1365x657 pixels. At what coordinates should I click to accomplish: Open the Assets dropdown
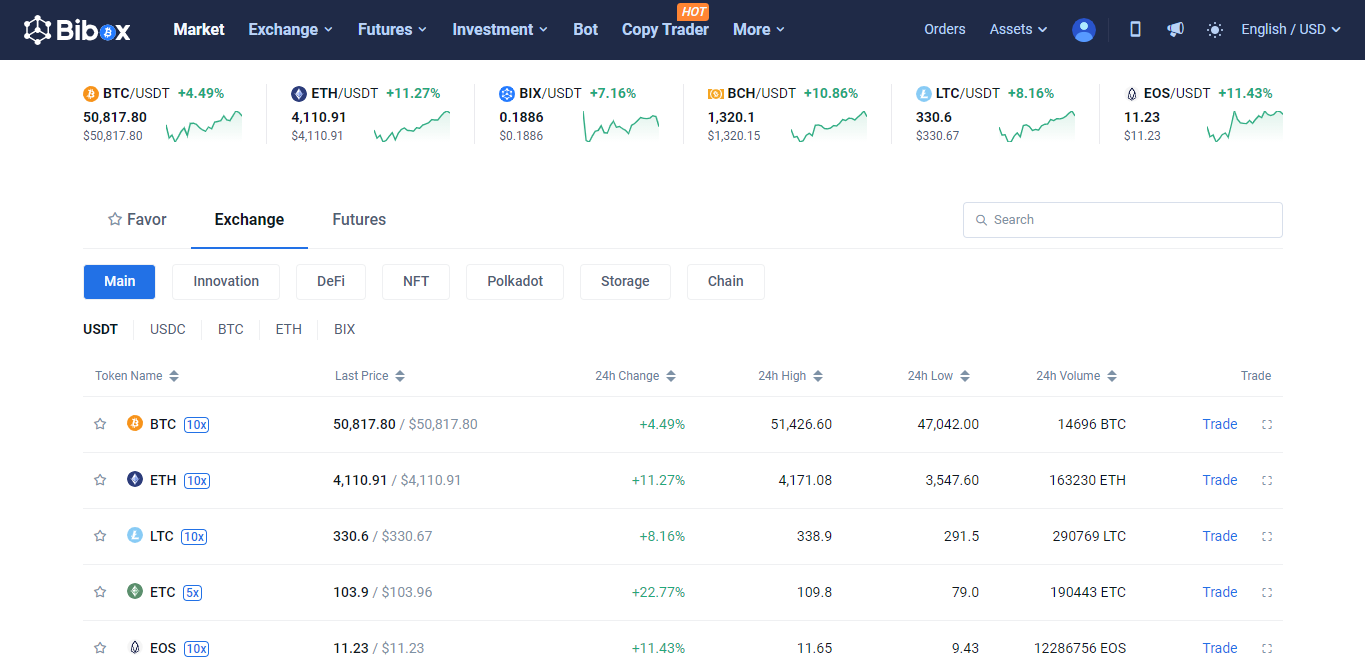1019,30
